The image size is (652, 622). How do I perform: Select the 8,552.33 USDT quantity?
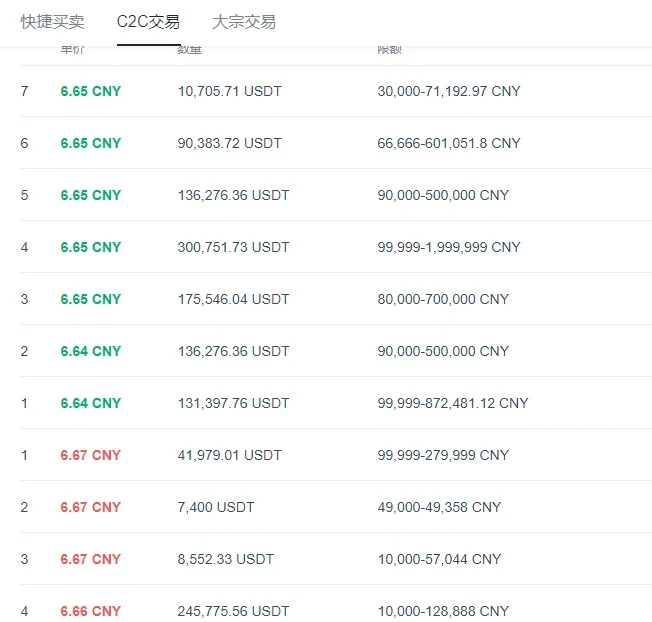(225, 559)
